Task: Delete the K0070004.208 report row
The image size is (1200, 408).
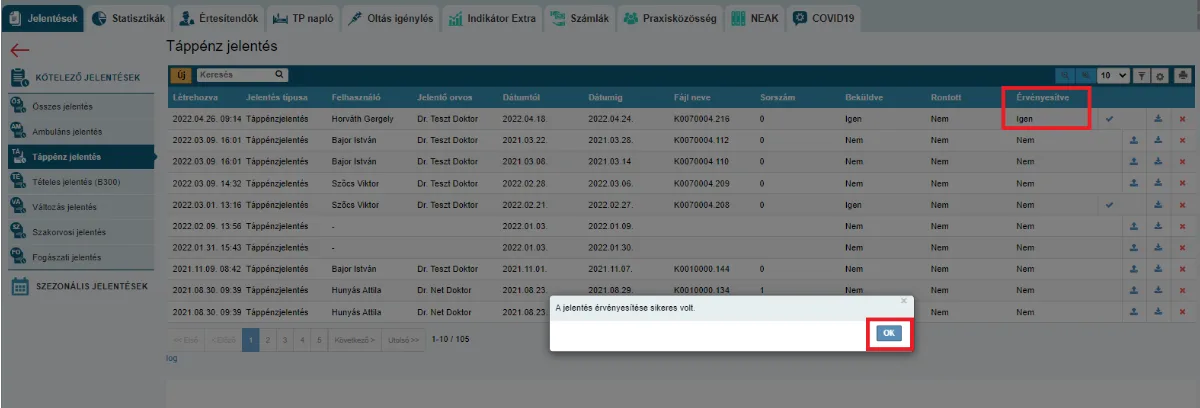Action: coord(1182,204)
